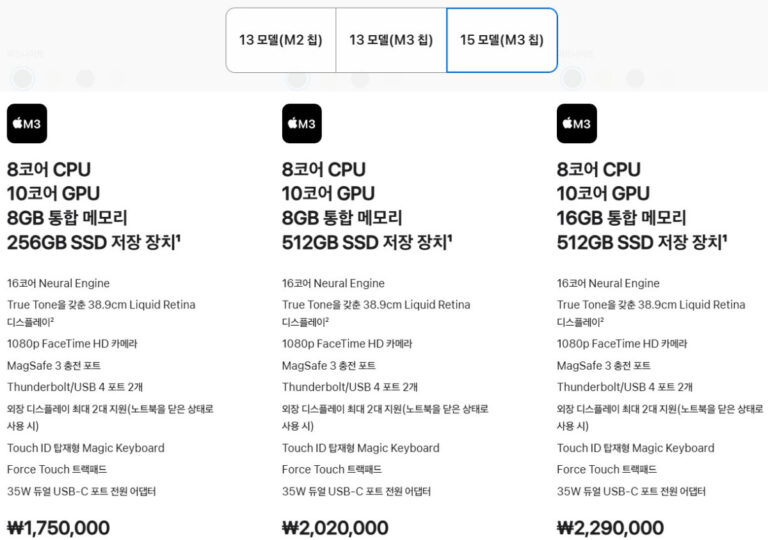Image resolution: width=768 pixels, height=540 pixels.
Task: Click the M3 chip icon above the 16GB model
Action: (x=577, y=123)
